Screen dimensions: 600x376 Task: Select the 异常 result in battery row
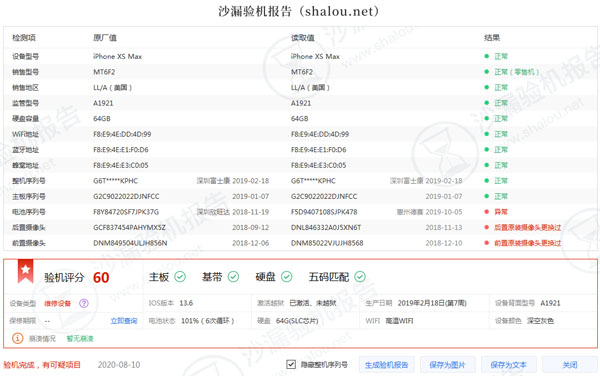[x=501, y=212]
